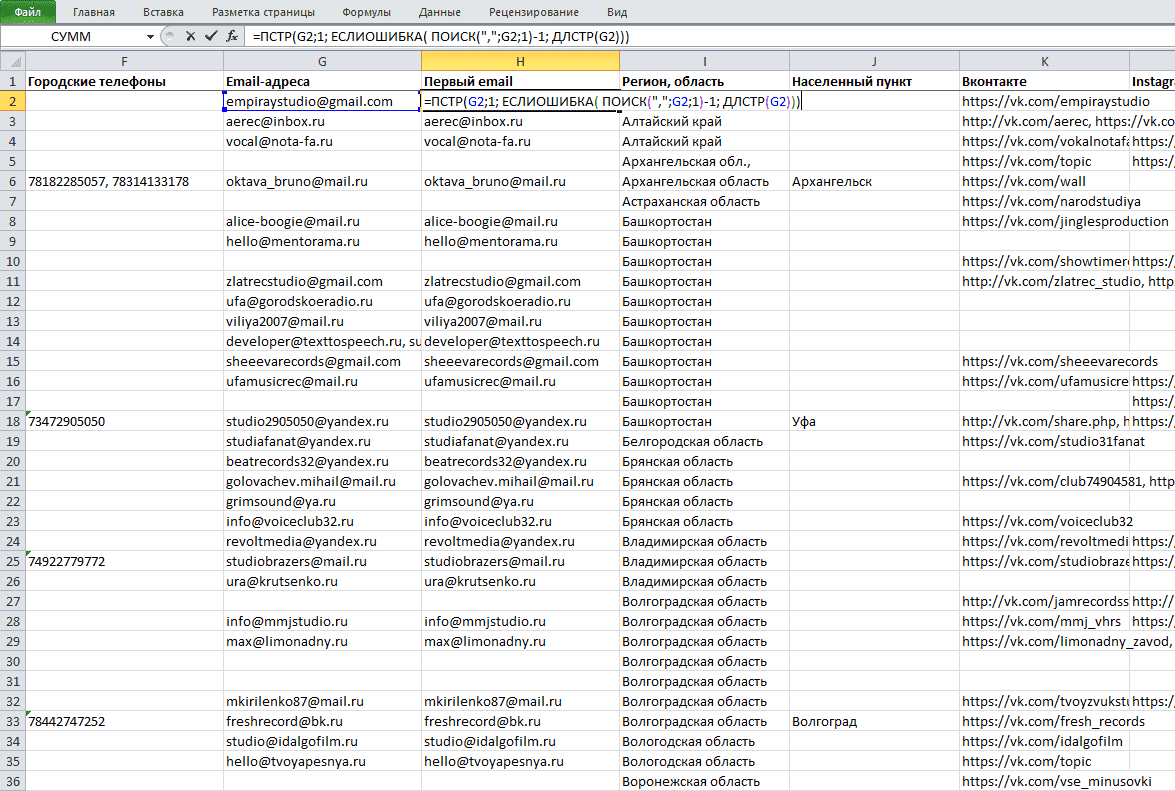Open the https://vk.com/empiraystudio link cell
This screenshot has height=791, width=1175.
(x=1045, y=101)
